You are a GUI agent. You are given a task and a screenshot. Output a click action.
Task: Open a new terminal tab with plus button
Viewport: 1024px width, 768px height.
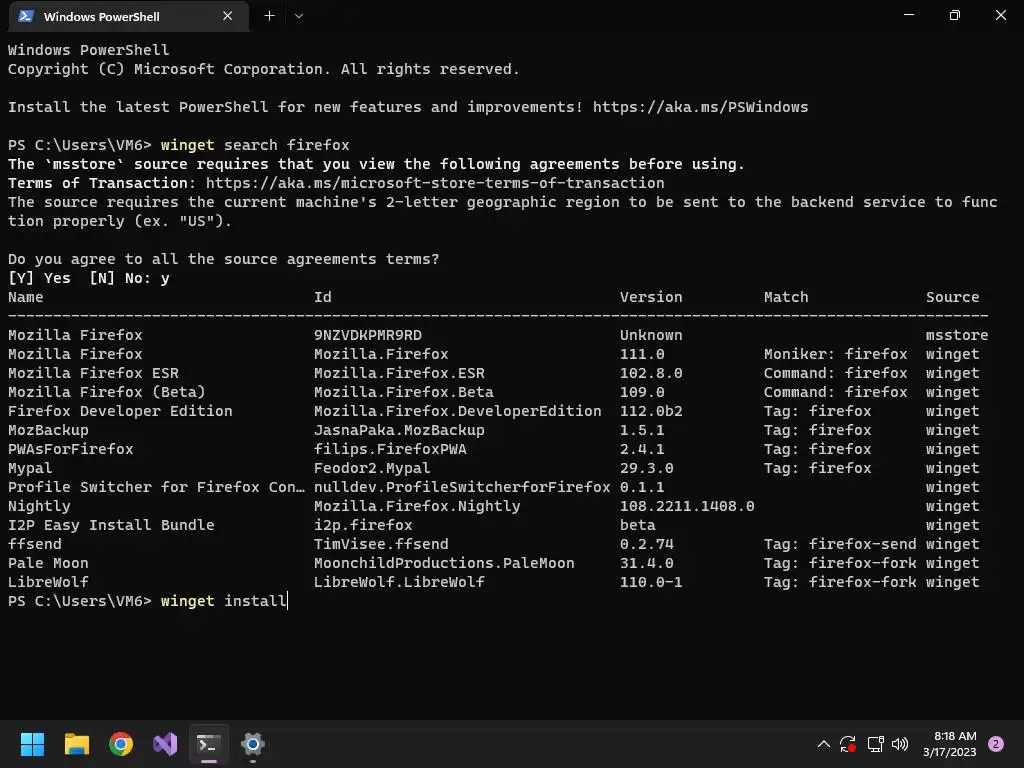[x=269, y=16]
